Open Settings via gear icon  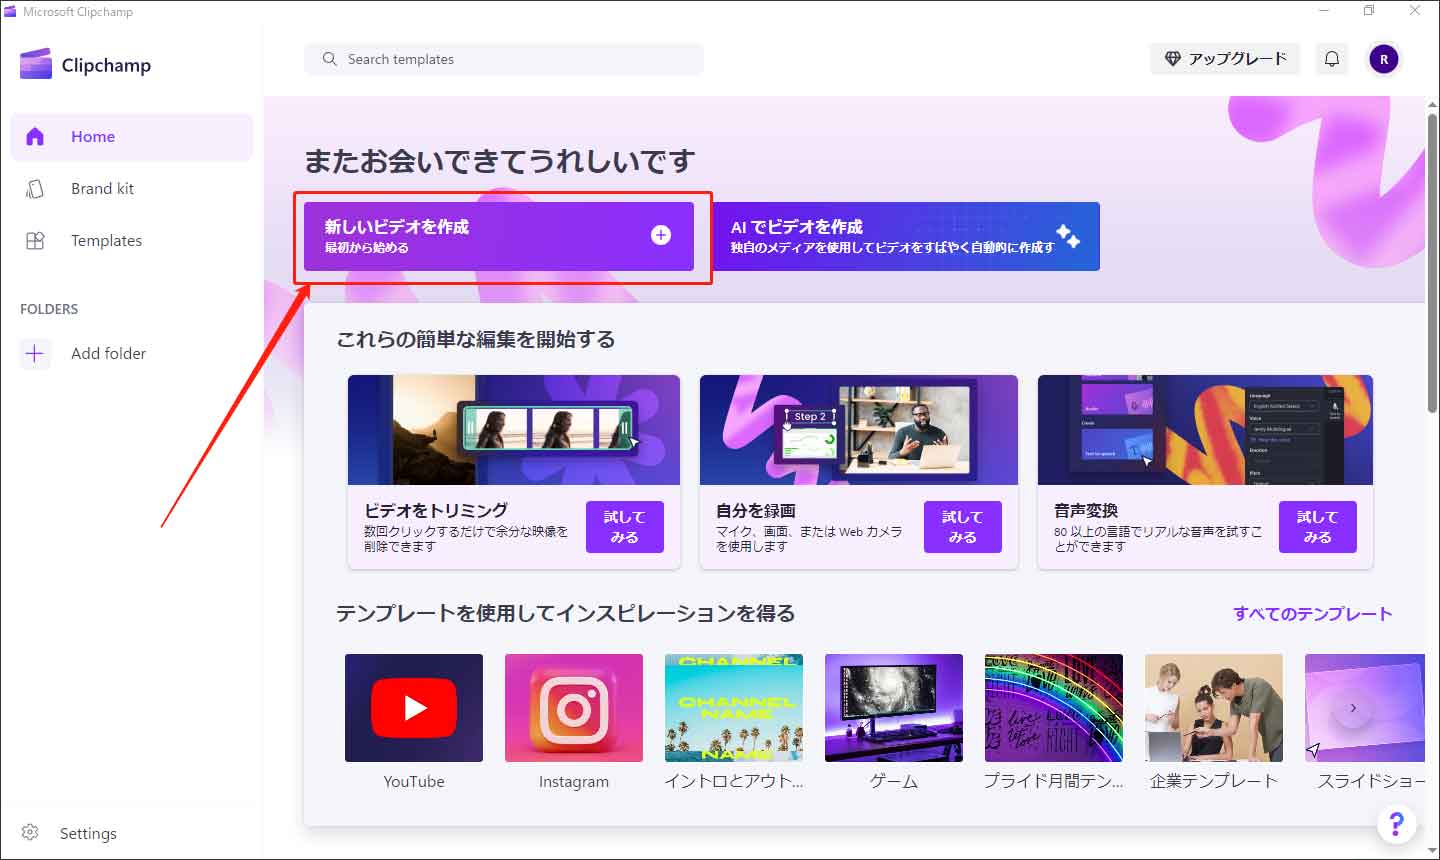click(x=30, y=833)
